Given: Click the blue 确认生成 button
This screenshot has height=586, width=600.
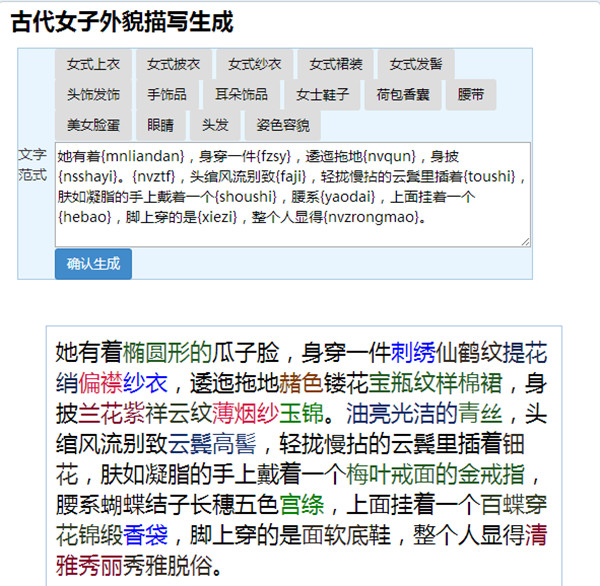Looking at the screenshot, I should click(93, 264).
